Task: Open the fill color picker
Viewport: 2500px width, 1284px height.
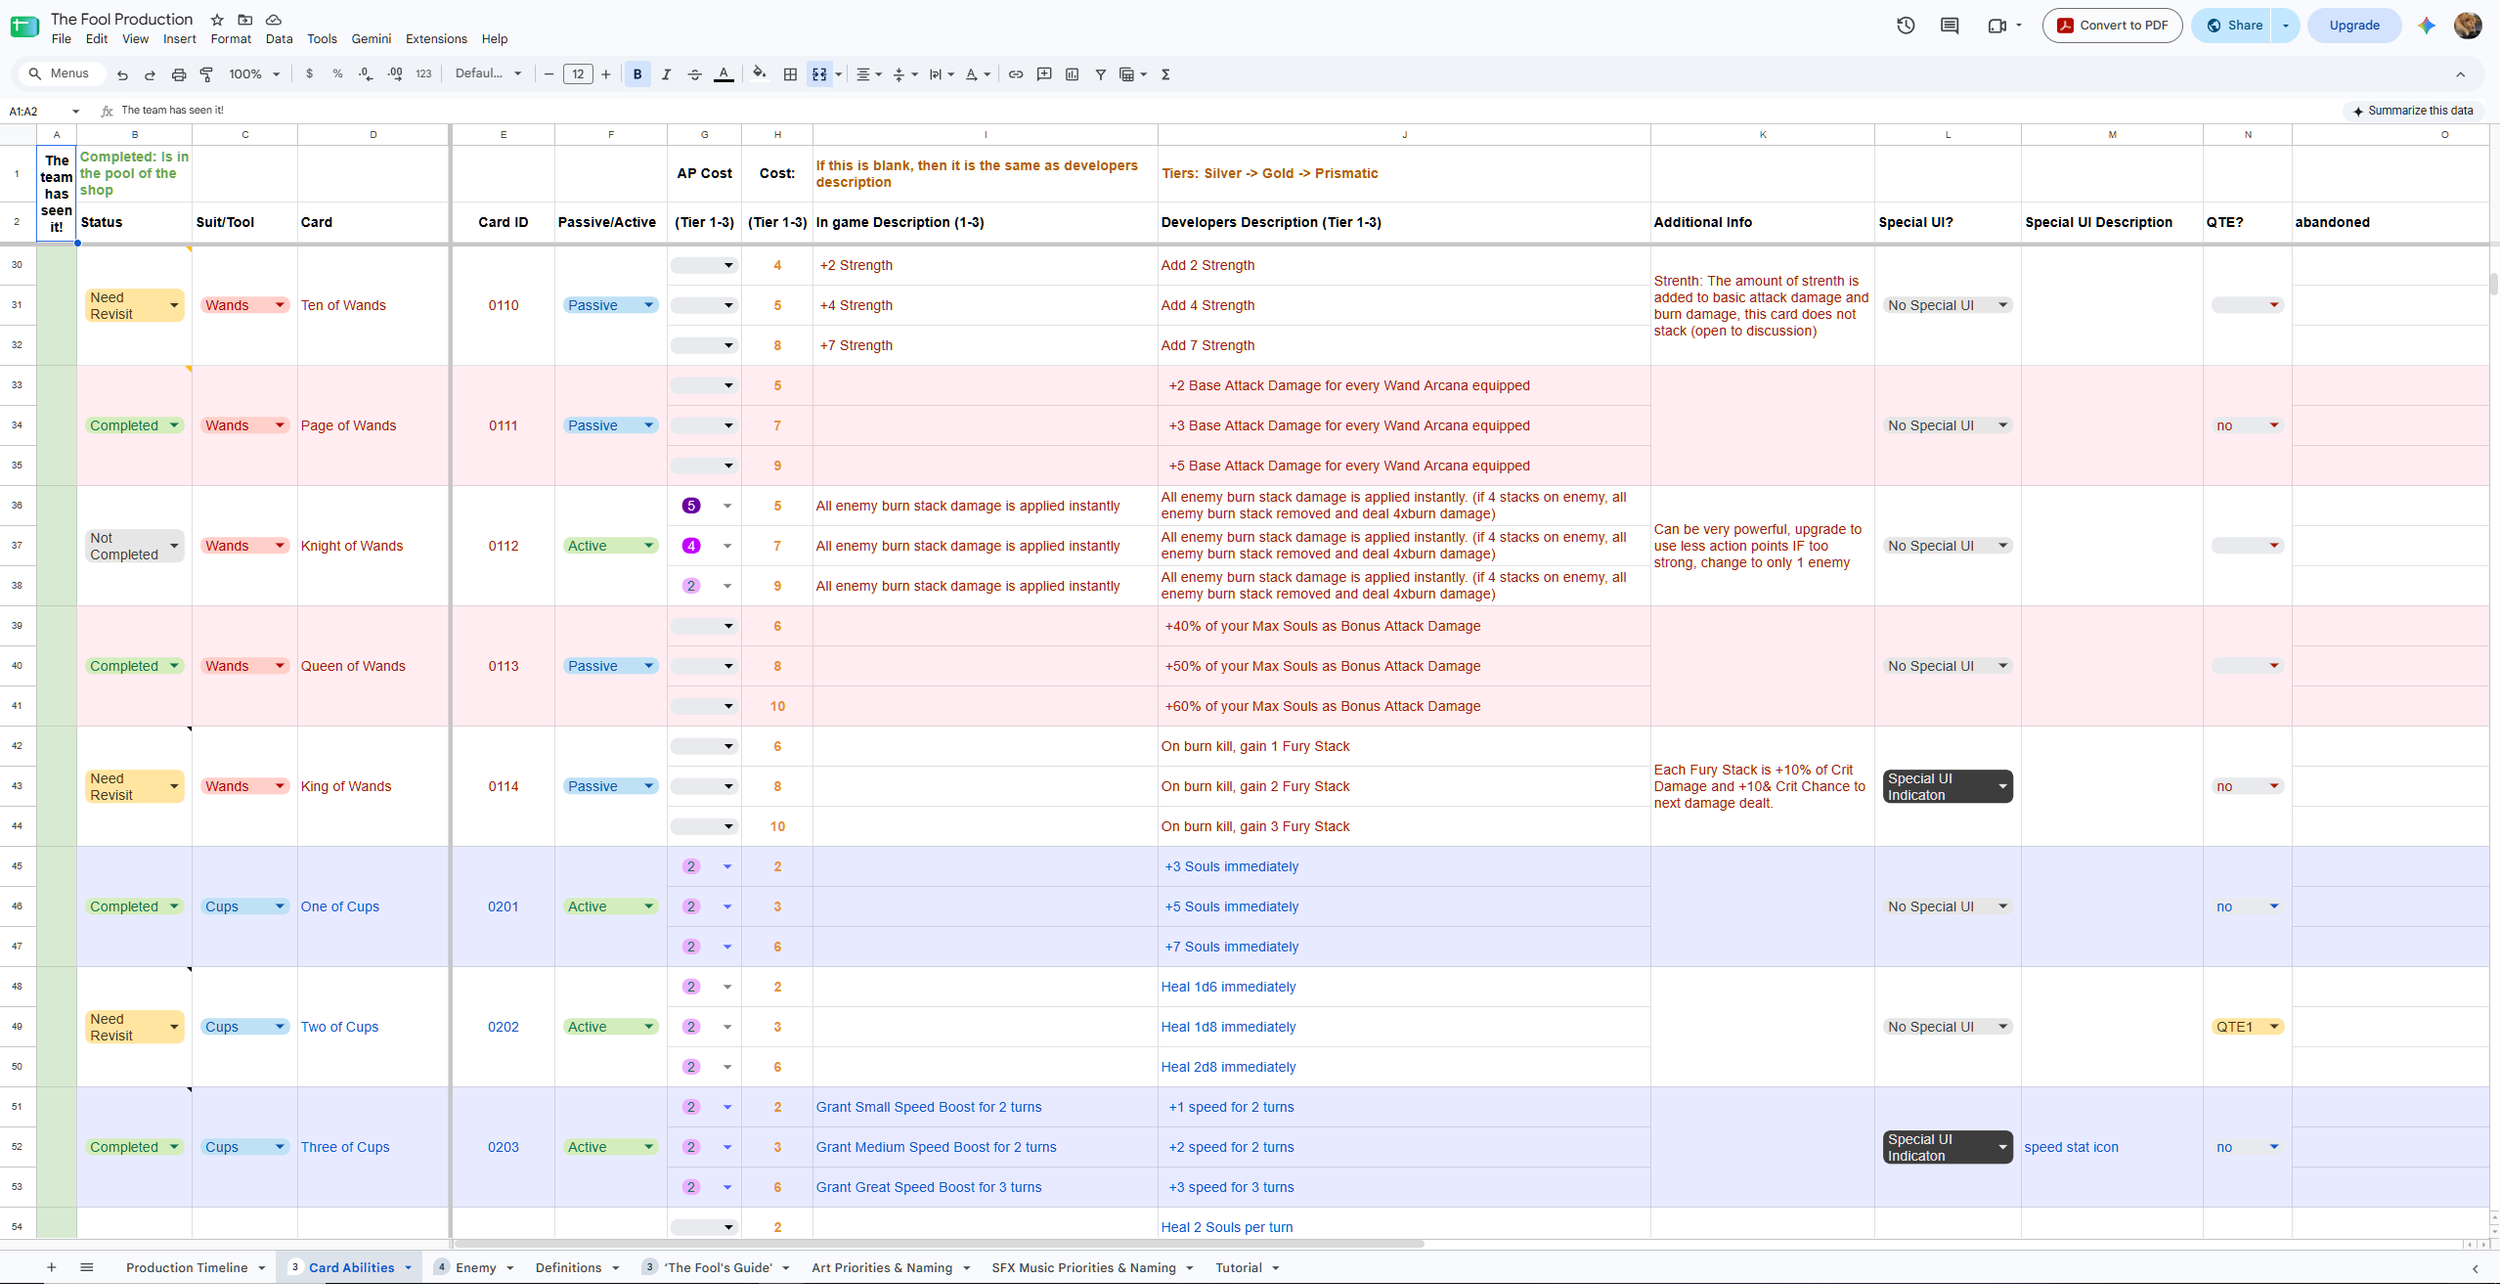Action: tap(760, 74)
